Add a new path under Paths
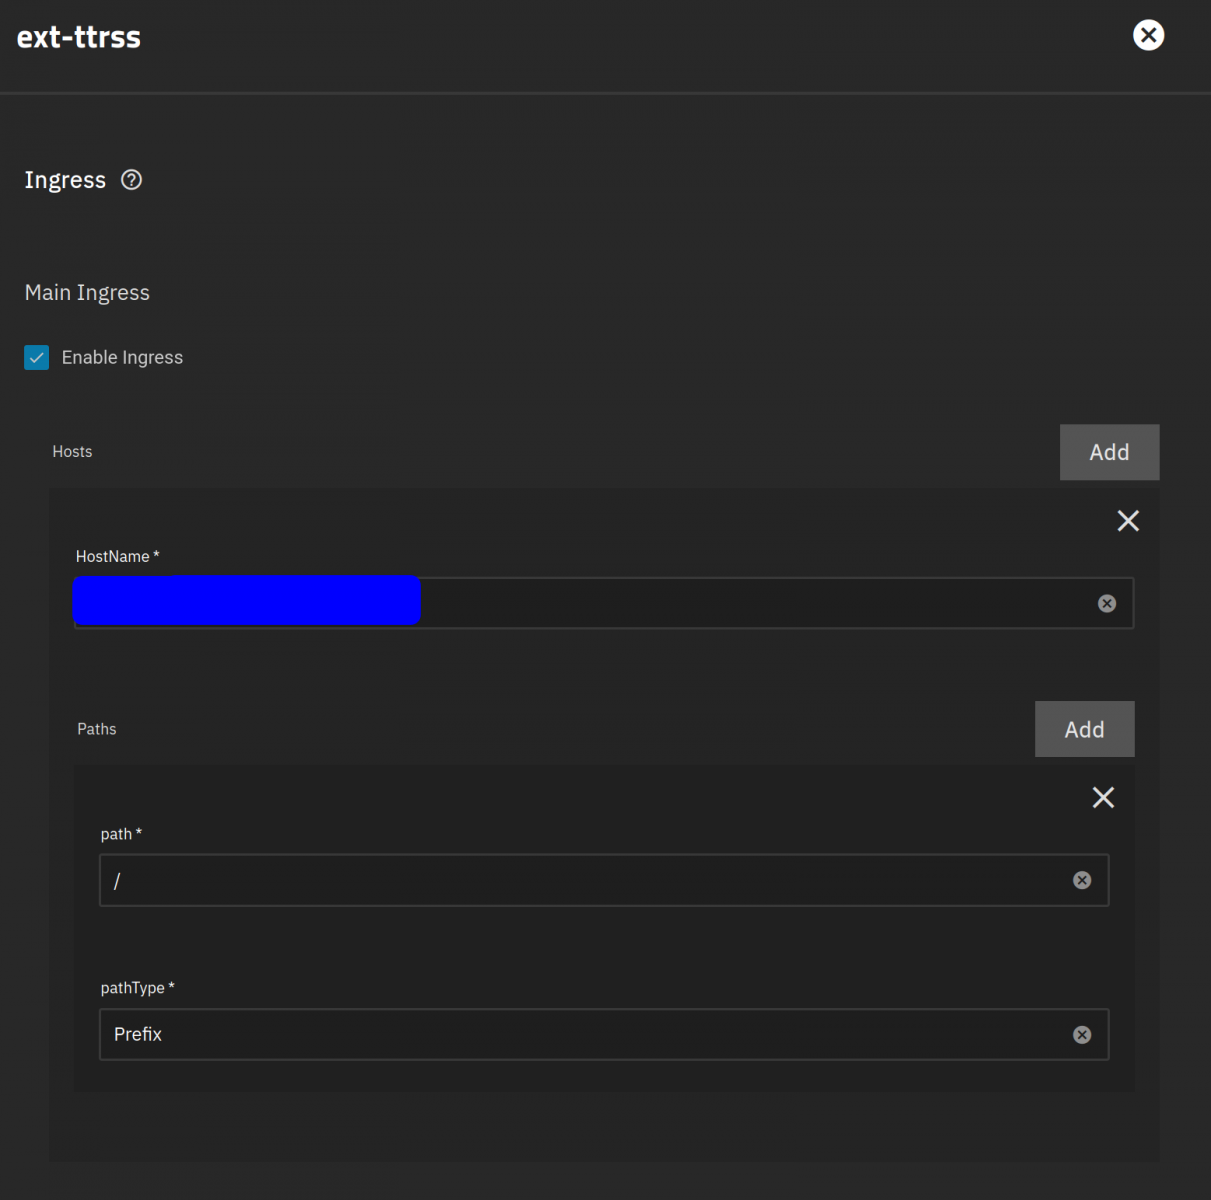Screen dimensions: 1211x1200 click(1084, 729)
